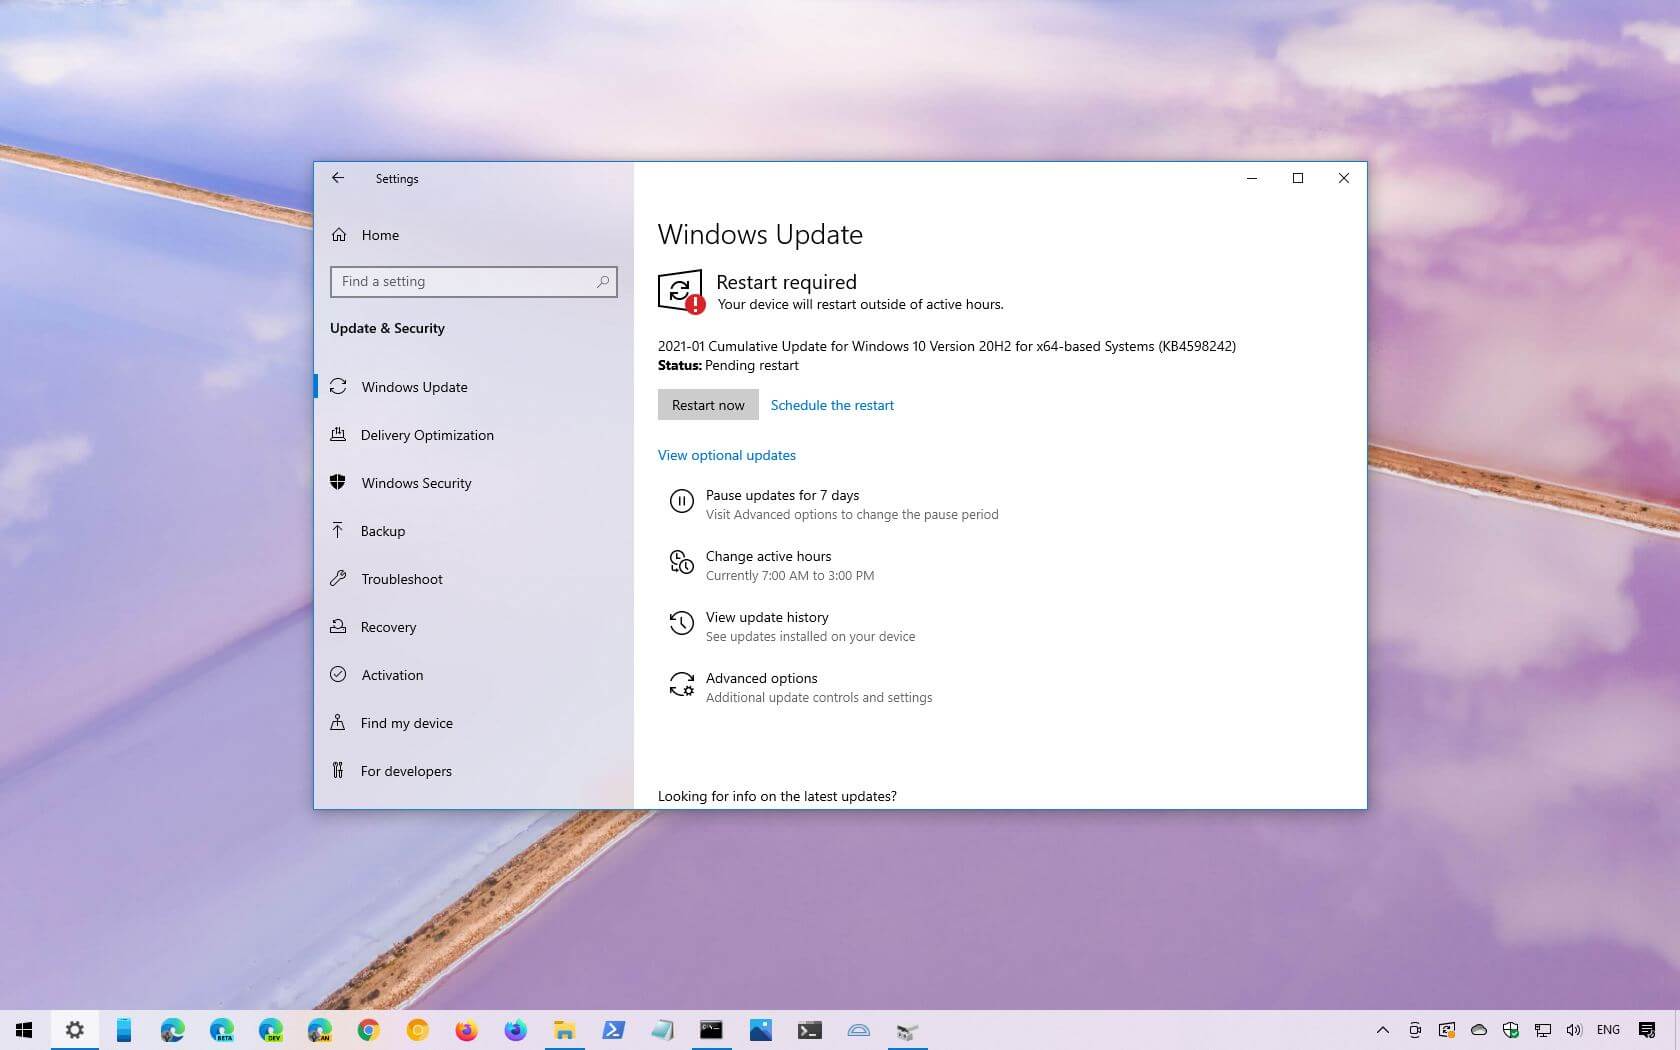Open the Recovery section
The width and height of the screenshot is (1680, 1050).
coord(389,627)
